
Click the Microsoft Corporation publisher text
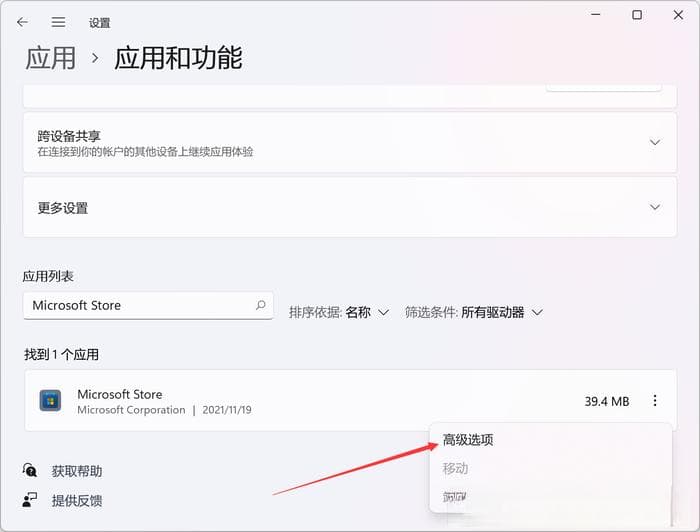[x=131, y=410]
